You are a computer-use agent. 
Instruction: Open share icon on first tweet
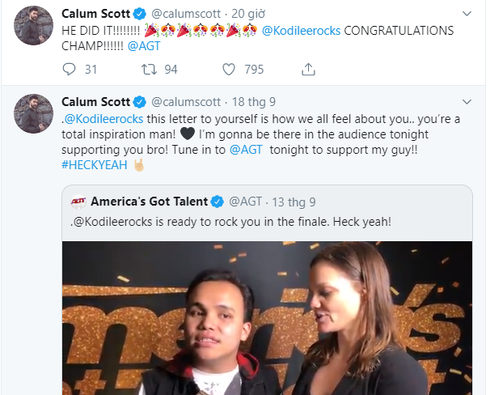308,69
